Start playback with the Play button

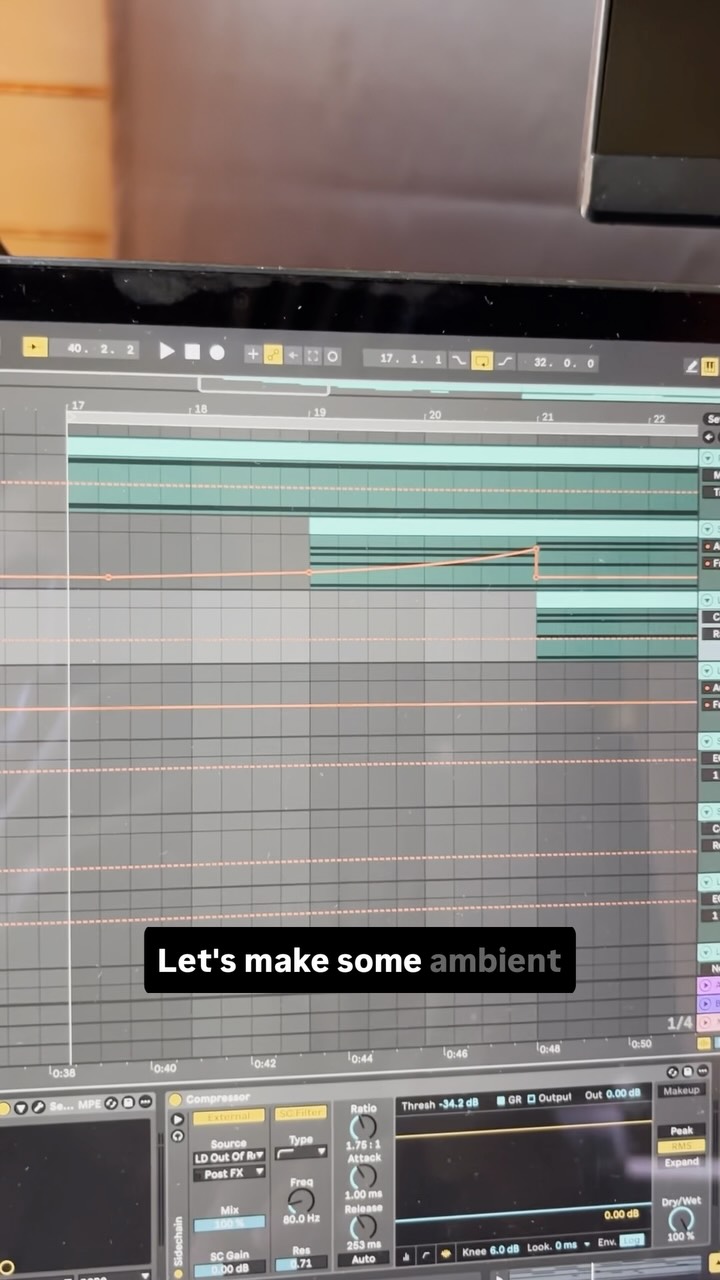tap(166, 351)
